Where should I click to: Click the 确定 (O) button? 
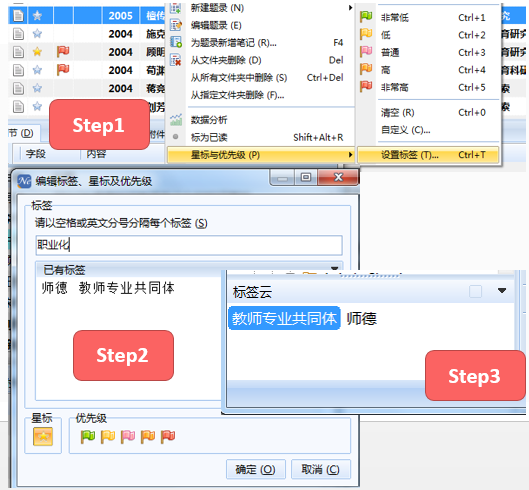255,469
